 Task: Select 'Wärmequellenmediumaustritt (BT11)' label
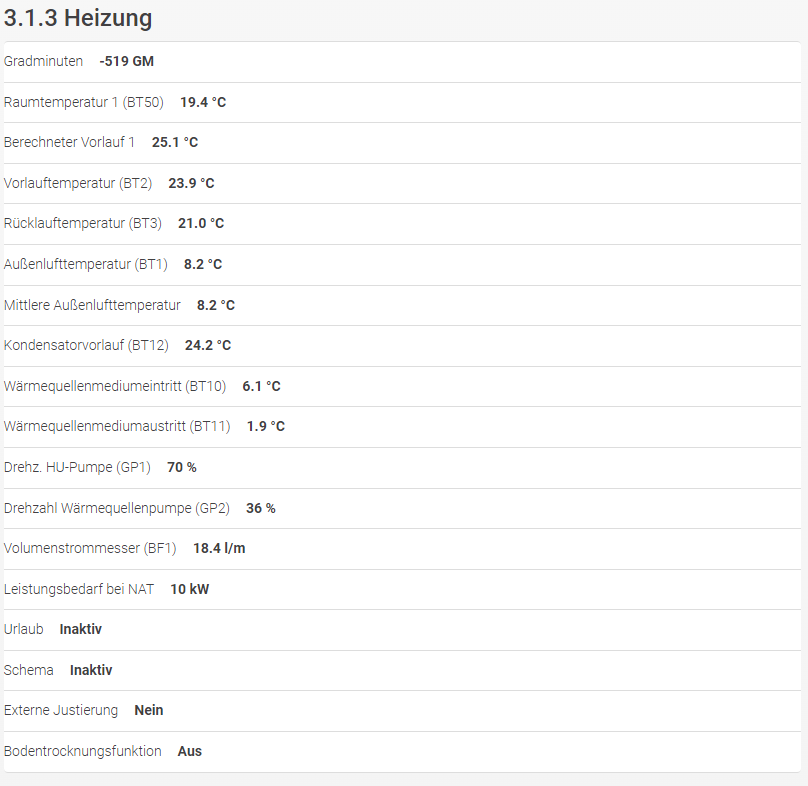(x=117, y=426)
